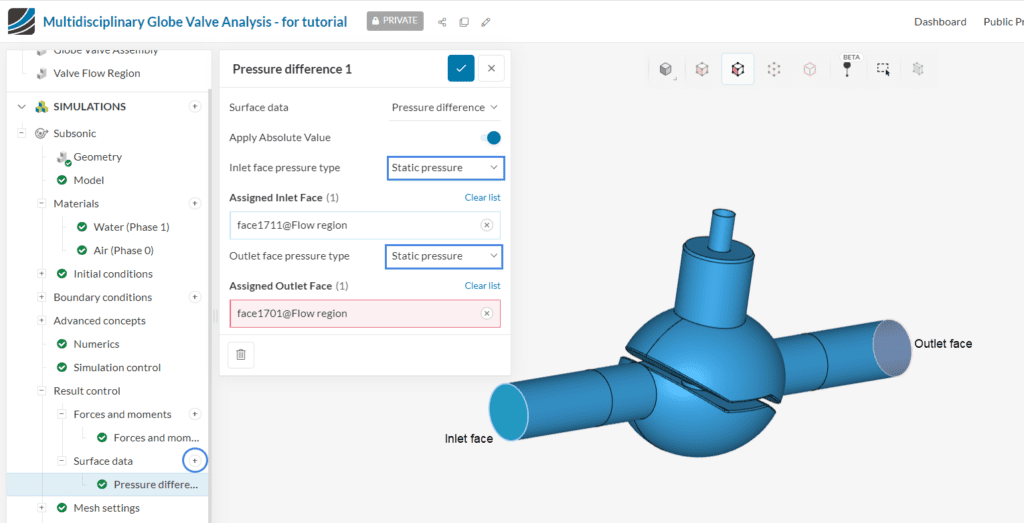Add Forces and moments item with plus
The image size is (1024, 523).
(195, 414)
